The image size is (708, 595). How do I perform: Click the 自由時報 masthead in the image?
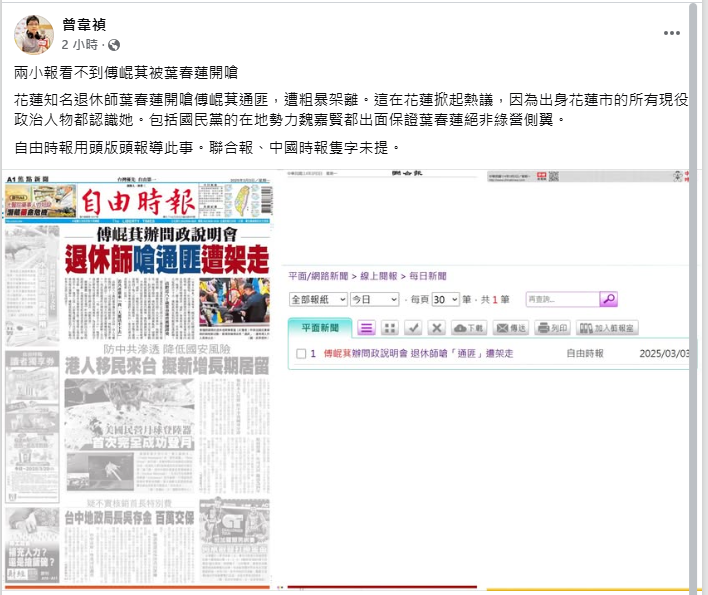(x=138, y=201)
